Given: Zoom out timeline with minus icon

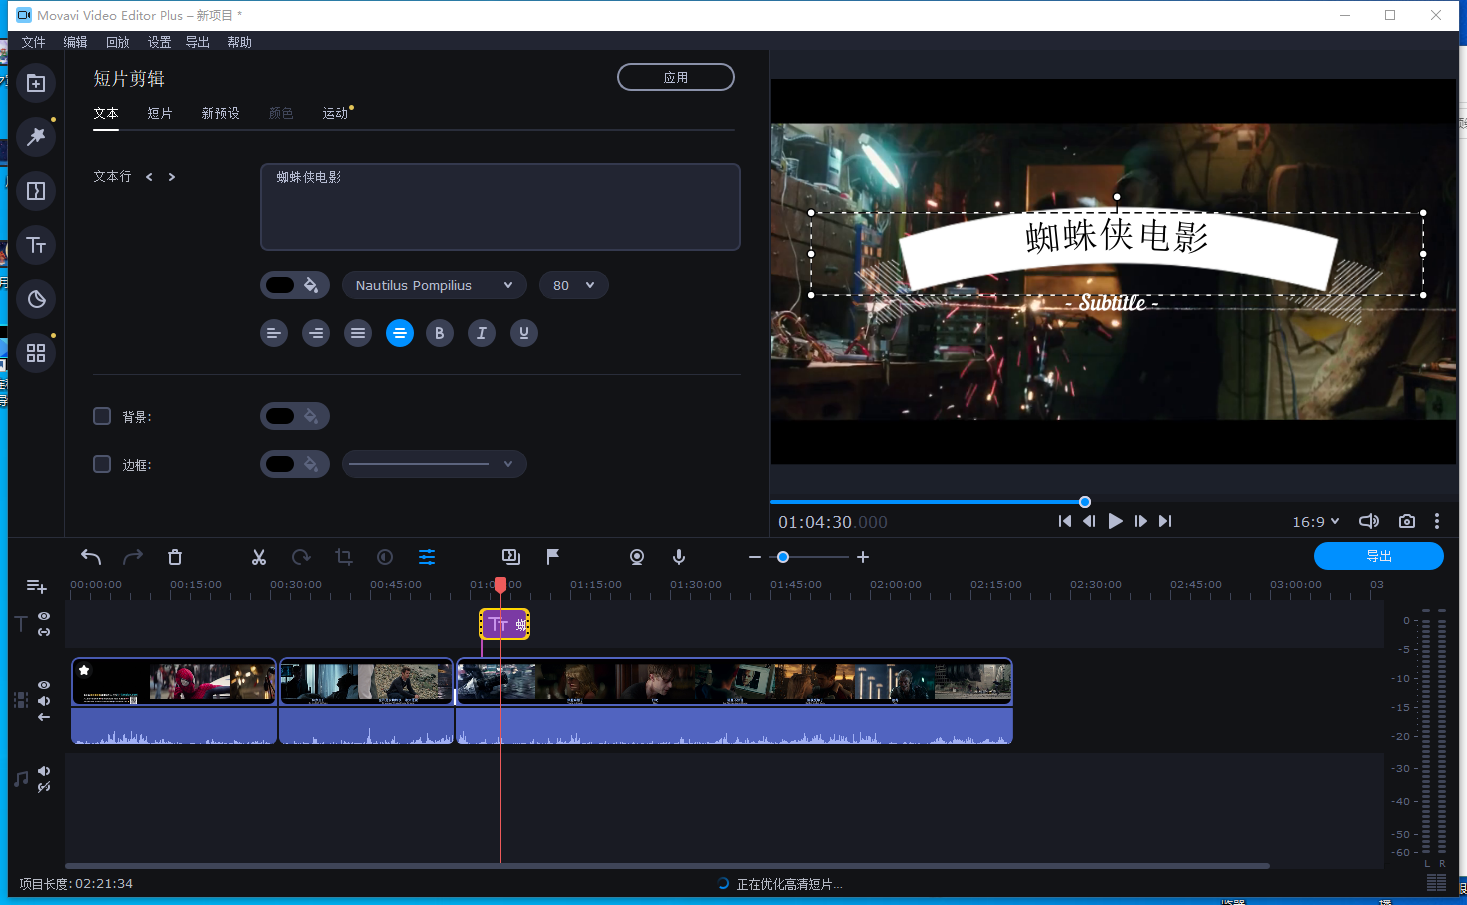Looking at the screenshot, I should [755, 557].
